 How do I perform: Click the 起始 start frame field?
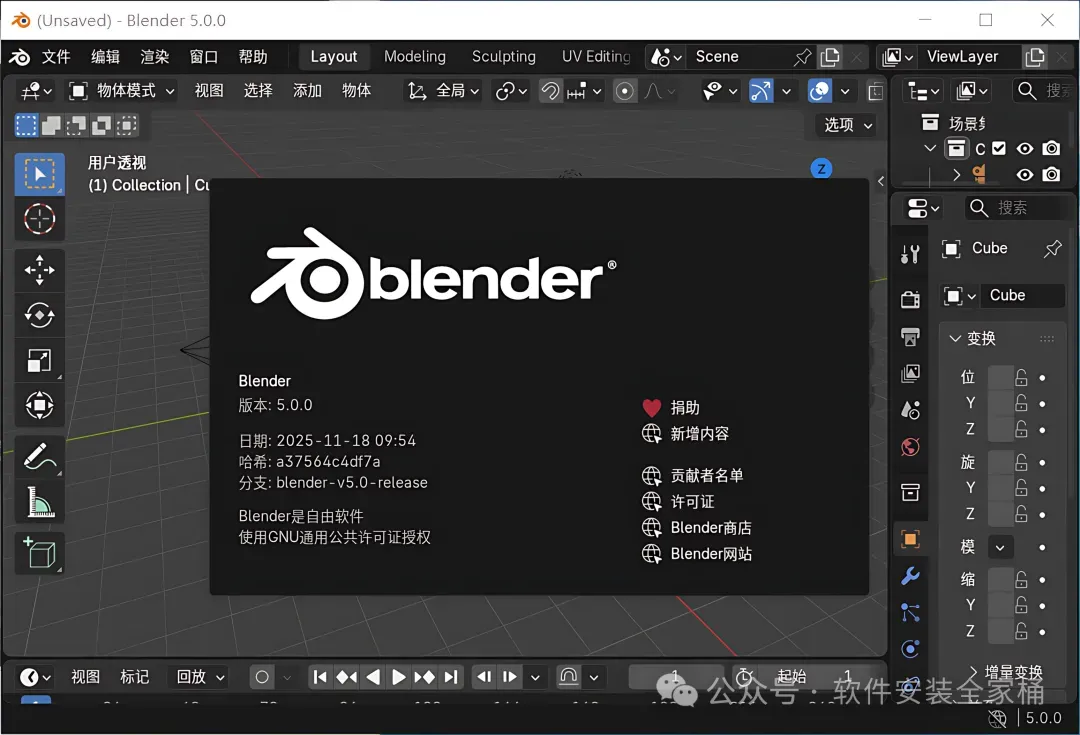(816, 677)
